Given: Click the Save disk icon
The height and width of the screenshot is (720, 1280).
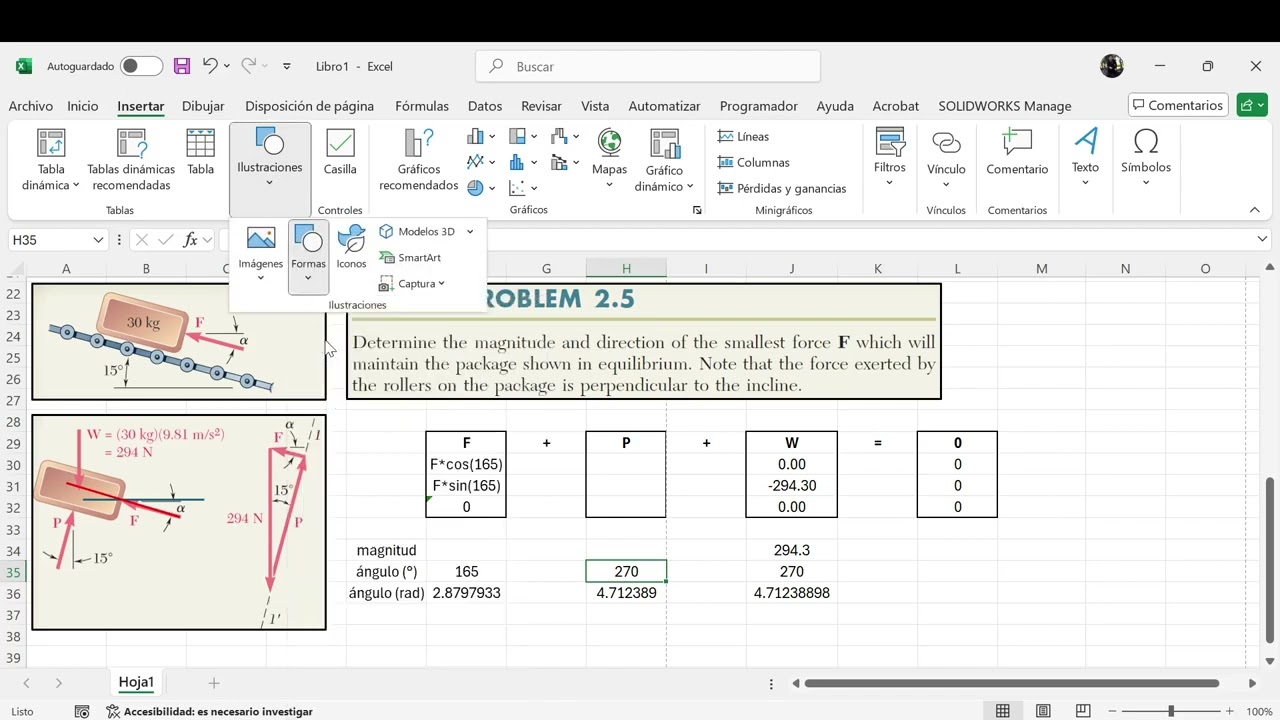Looking at the screenshot, I should pyautogui.click(x=182, y=66).
